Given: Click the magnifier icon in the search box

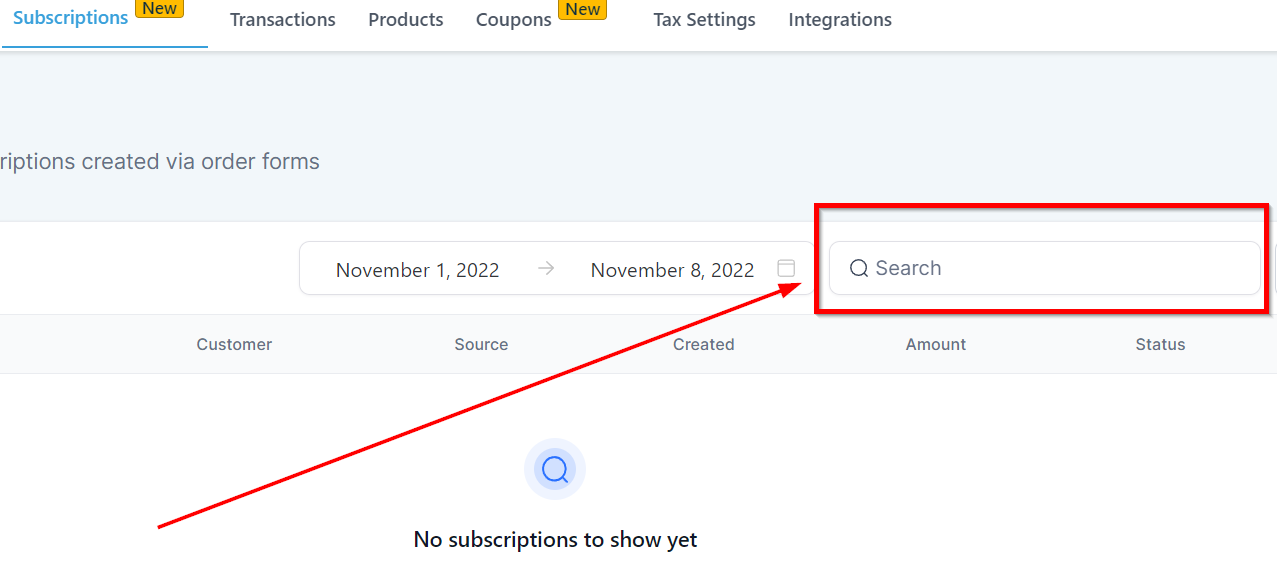Looking at the screenshot, I should coord(859,268).
